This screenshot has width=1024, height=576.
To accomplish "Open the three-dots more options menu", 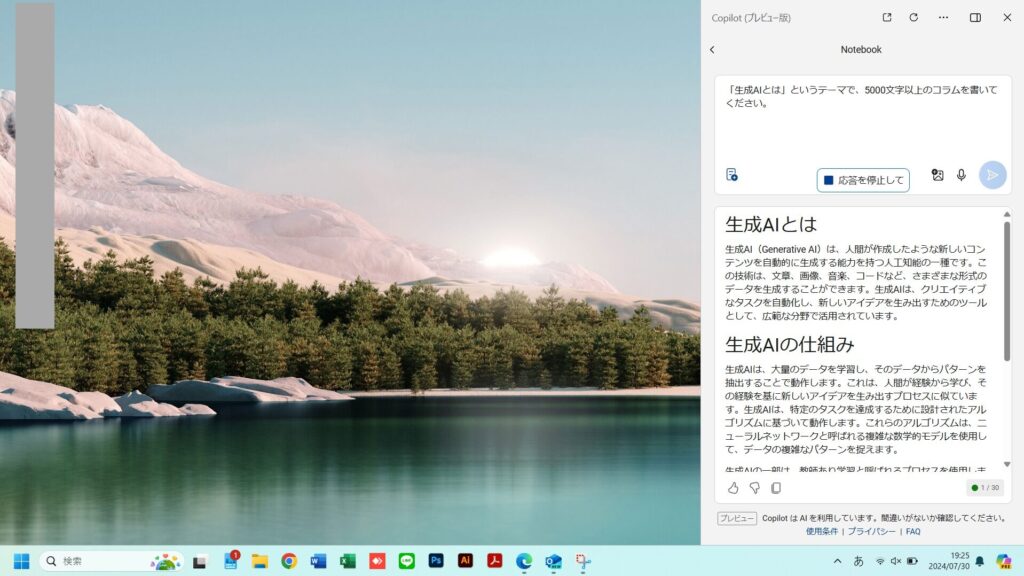I will [943, 17].
